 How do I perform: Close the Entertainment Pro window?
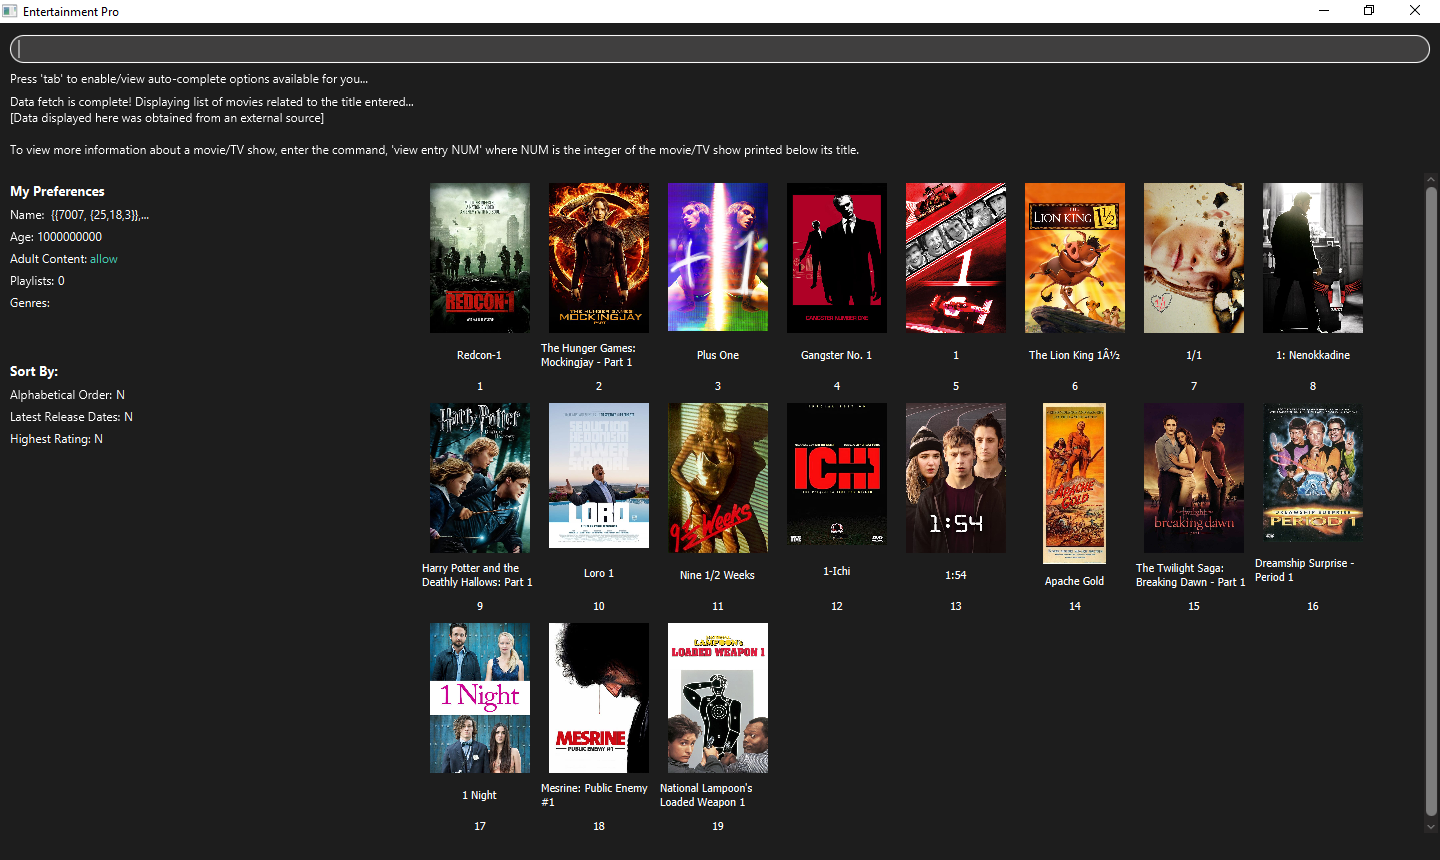pos(1415,11)
